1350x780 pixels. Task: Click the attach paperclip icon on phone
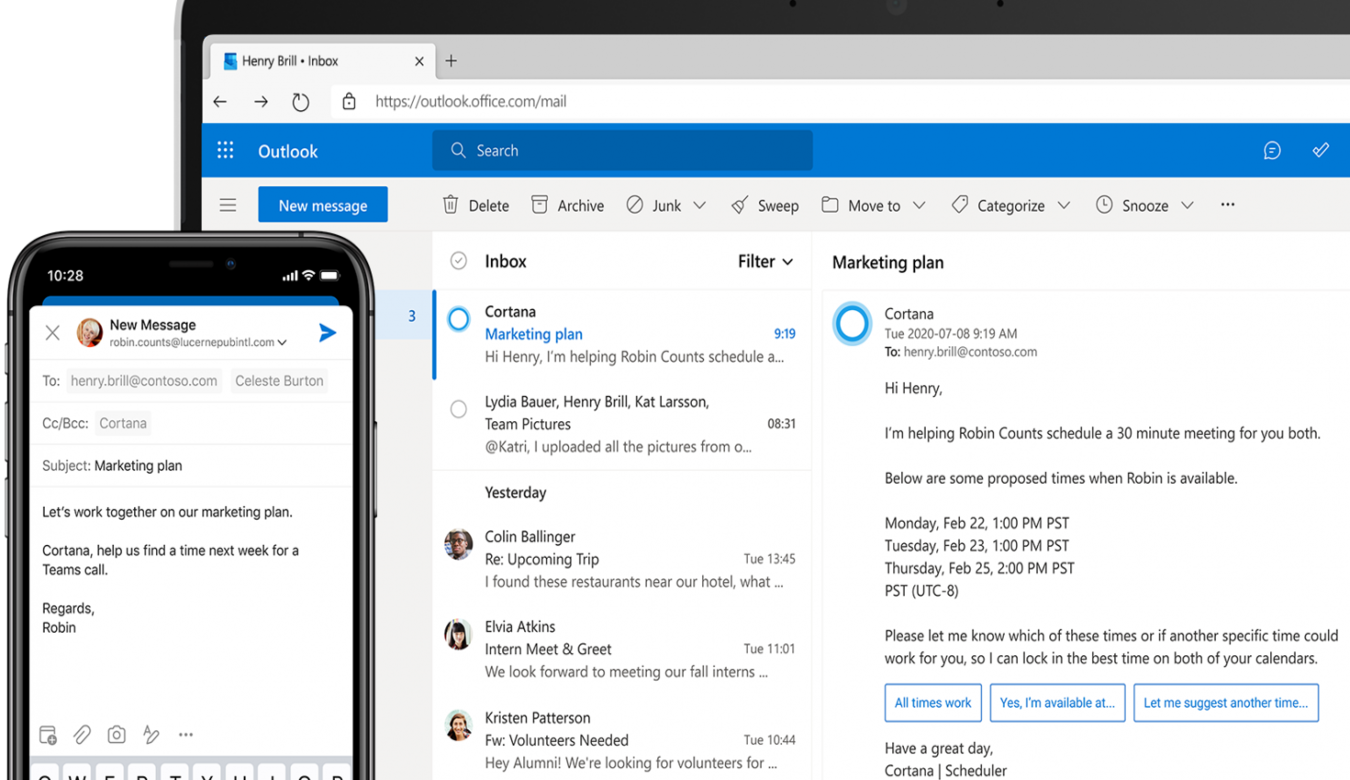pyautogui.click(x=82, y=734)
